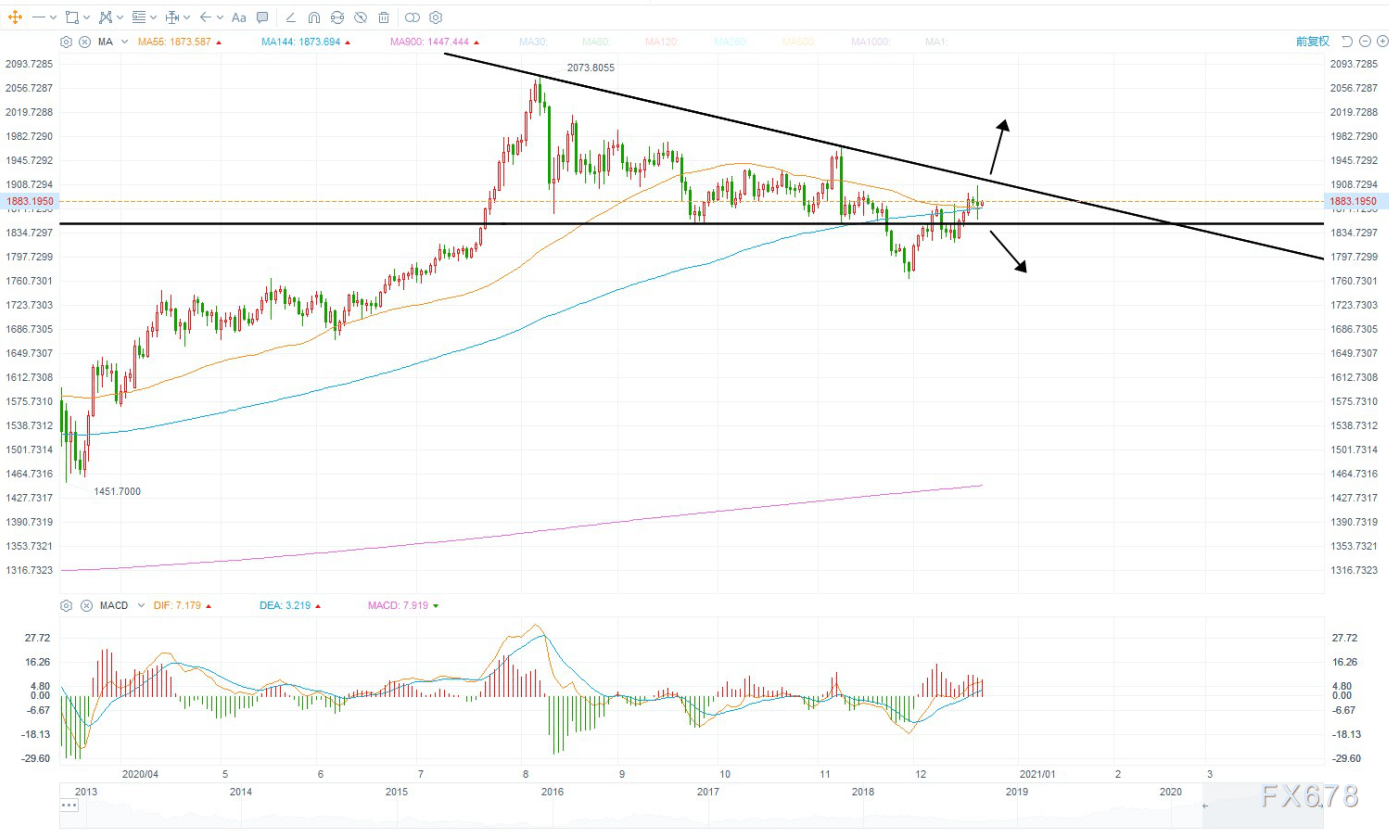Expand the pattern tool dropdown arrow
Image resolution: width=1389 pixels, height=831 pixels.
click(x=120, y=17)
